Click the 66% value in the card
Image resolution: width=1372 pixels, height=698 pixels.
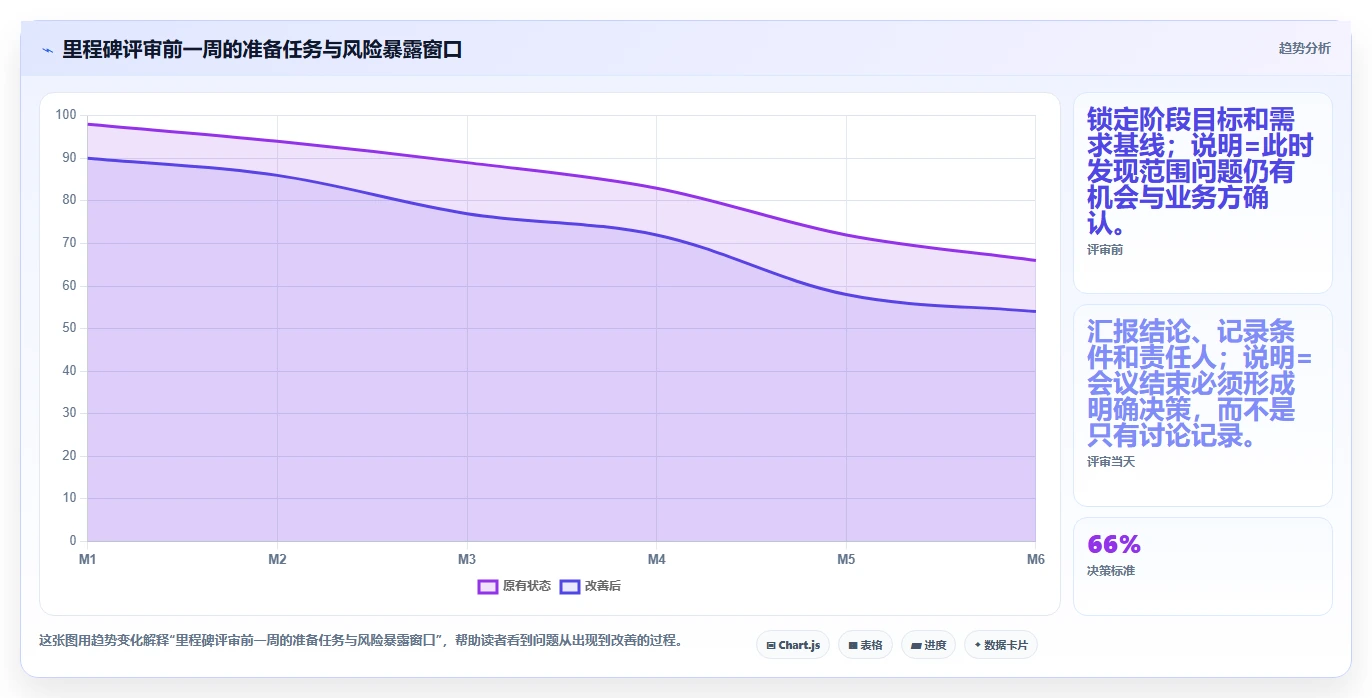1114,544
